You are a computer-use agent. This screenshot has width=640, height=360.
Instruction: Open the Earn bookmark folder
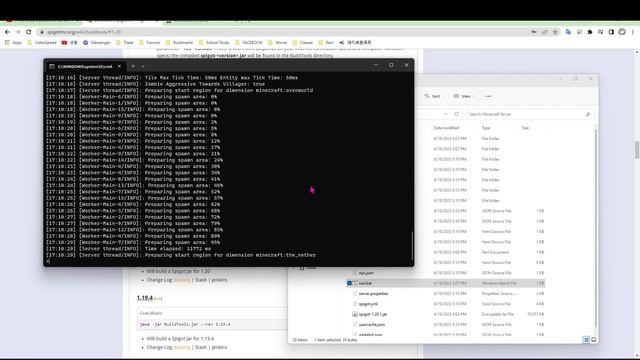coord(326,42)
